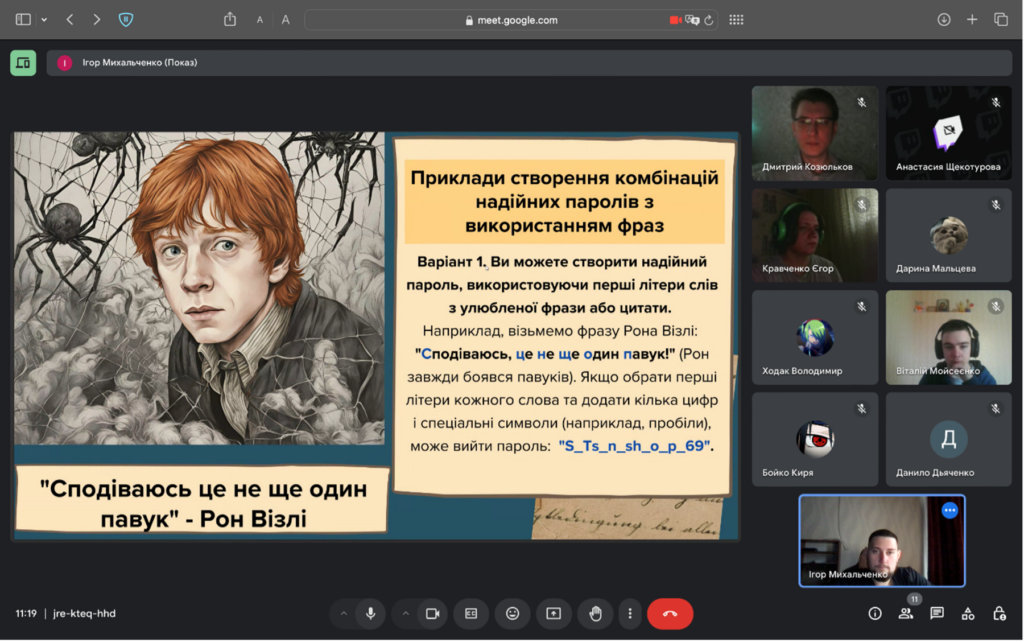Open meeting details info panel
Viewport: 1024px width, 642px height.
click(x=874, y=613)
